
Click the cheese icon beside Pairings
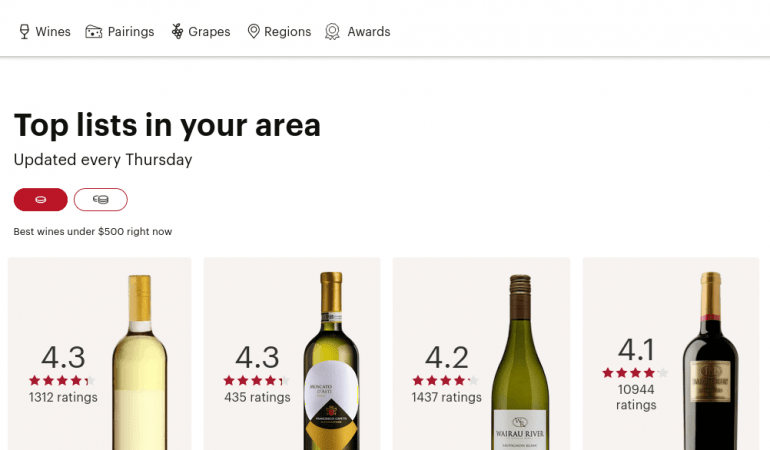coord(94,32)
